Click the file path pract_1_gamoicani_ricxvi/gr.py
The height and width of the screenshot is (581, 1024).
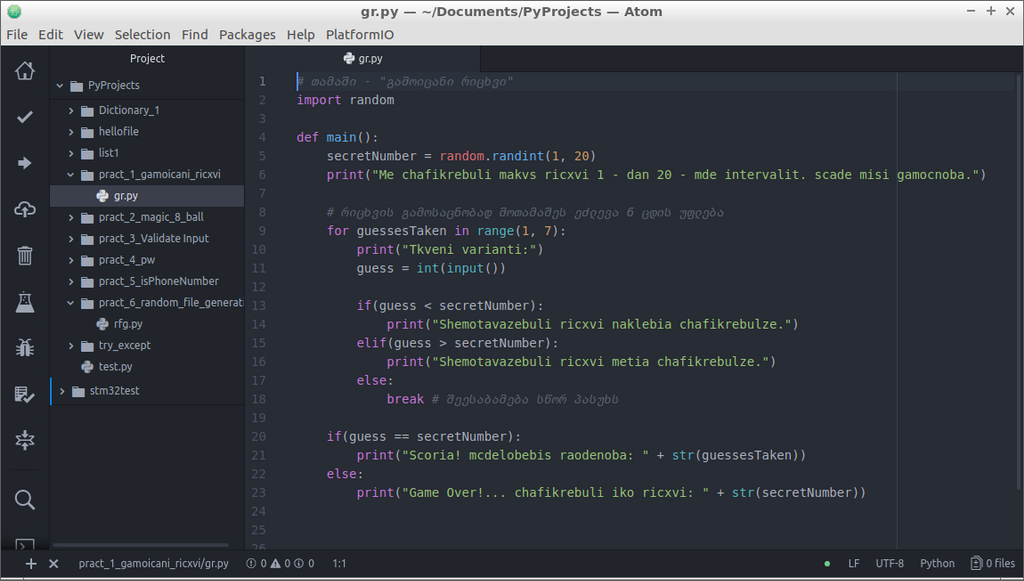[153, 563]
